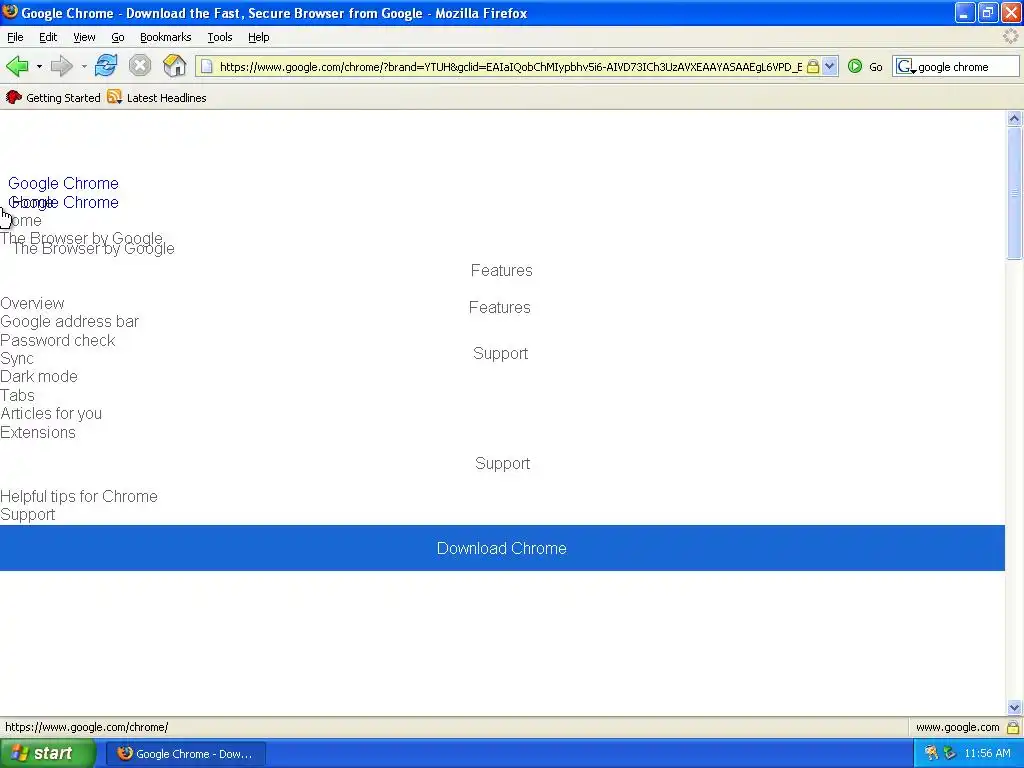The height and width of the screenshot is (768, 1024).
Task: Open the Password check link
Action: (57, 340)
